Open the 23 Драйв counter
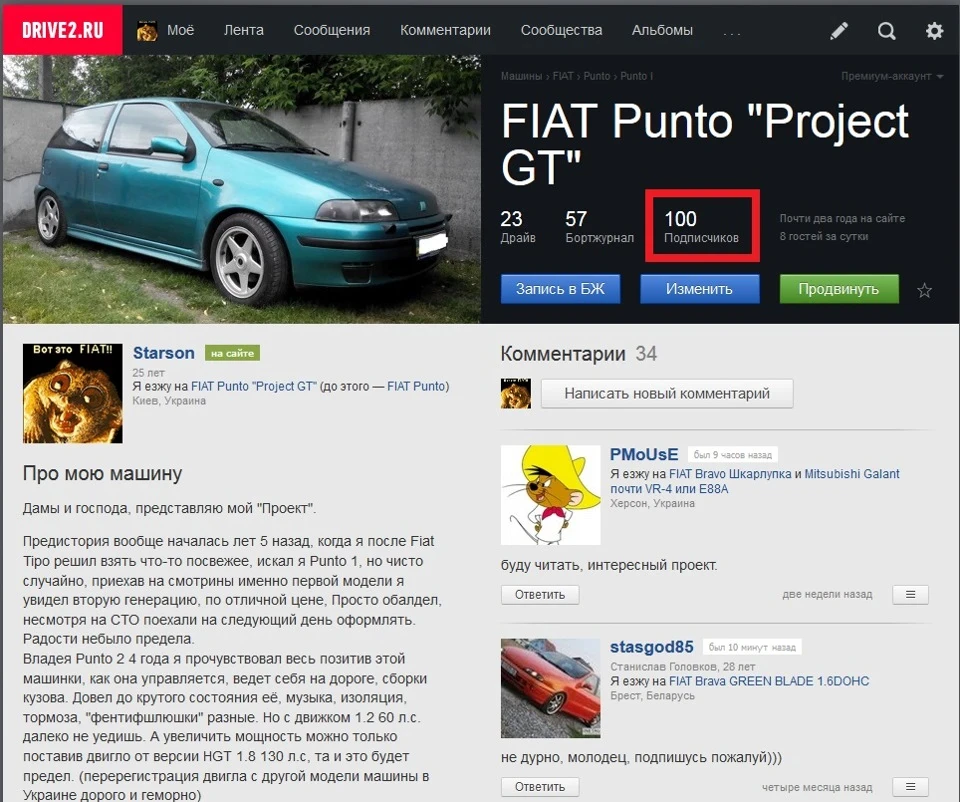Screen dimensions: 960x802 tap(518, 227)
